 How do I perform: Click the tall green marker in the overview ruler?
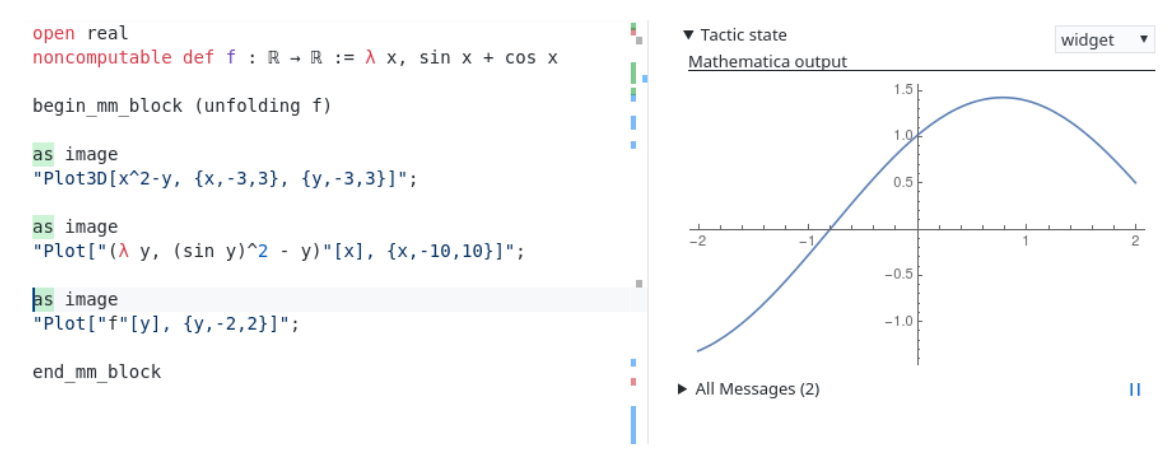[633, 74]
